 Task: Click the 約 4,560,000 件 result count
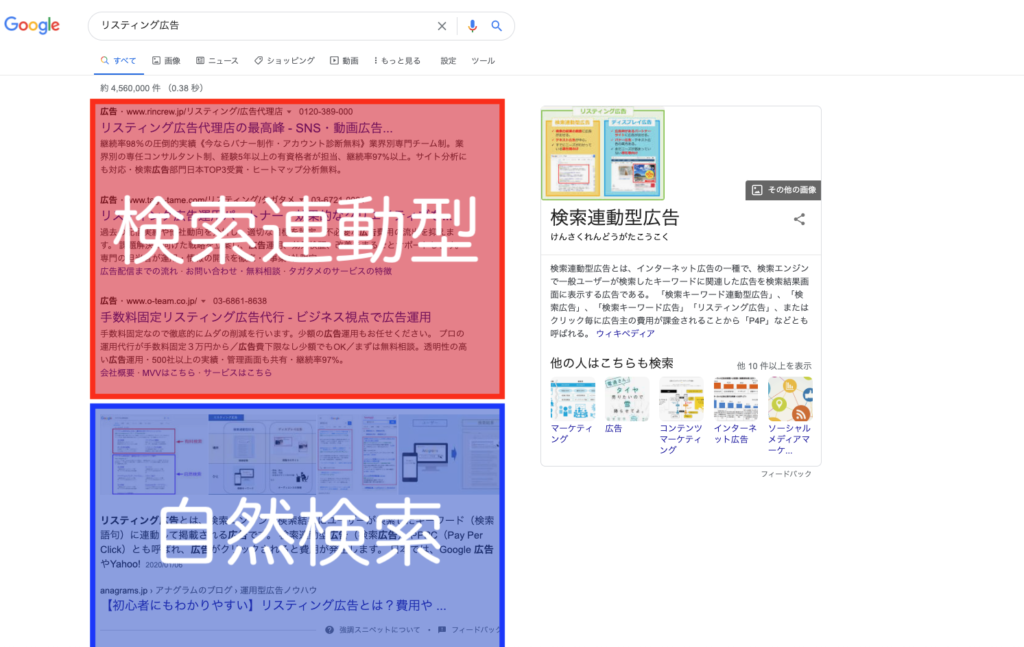click(152, 88)
